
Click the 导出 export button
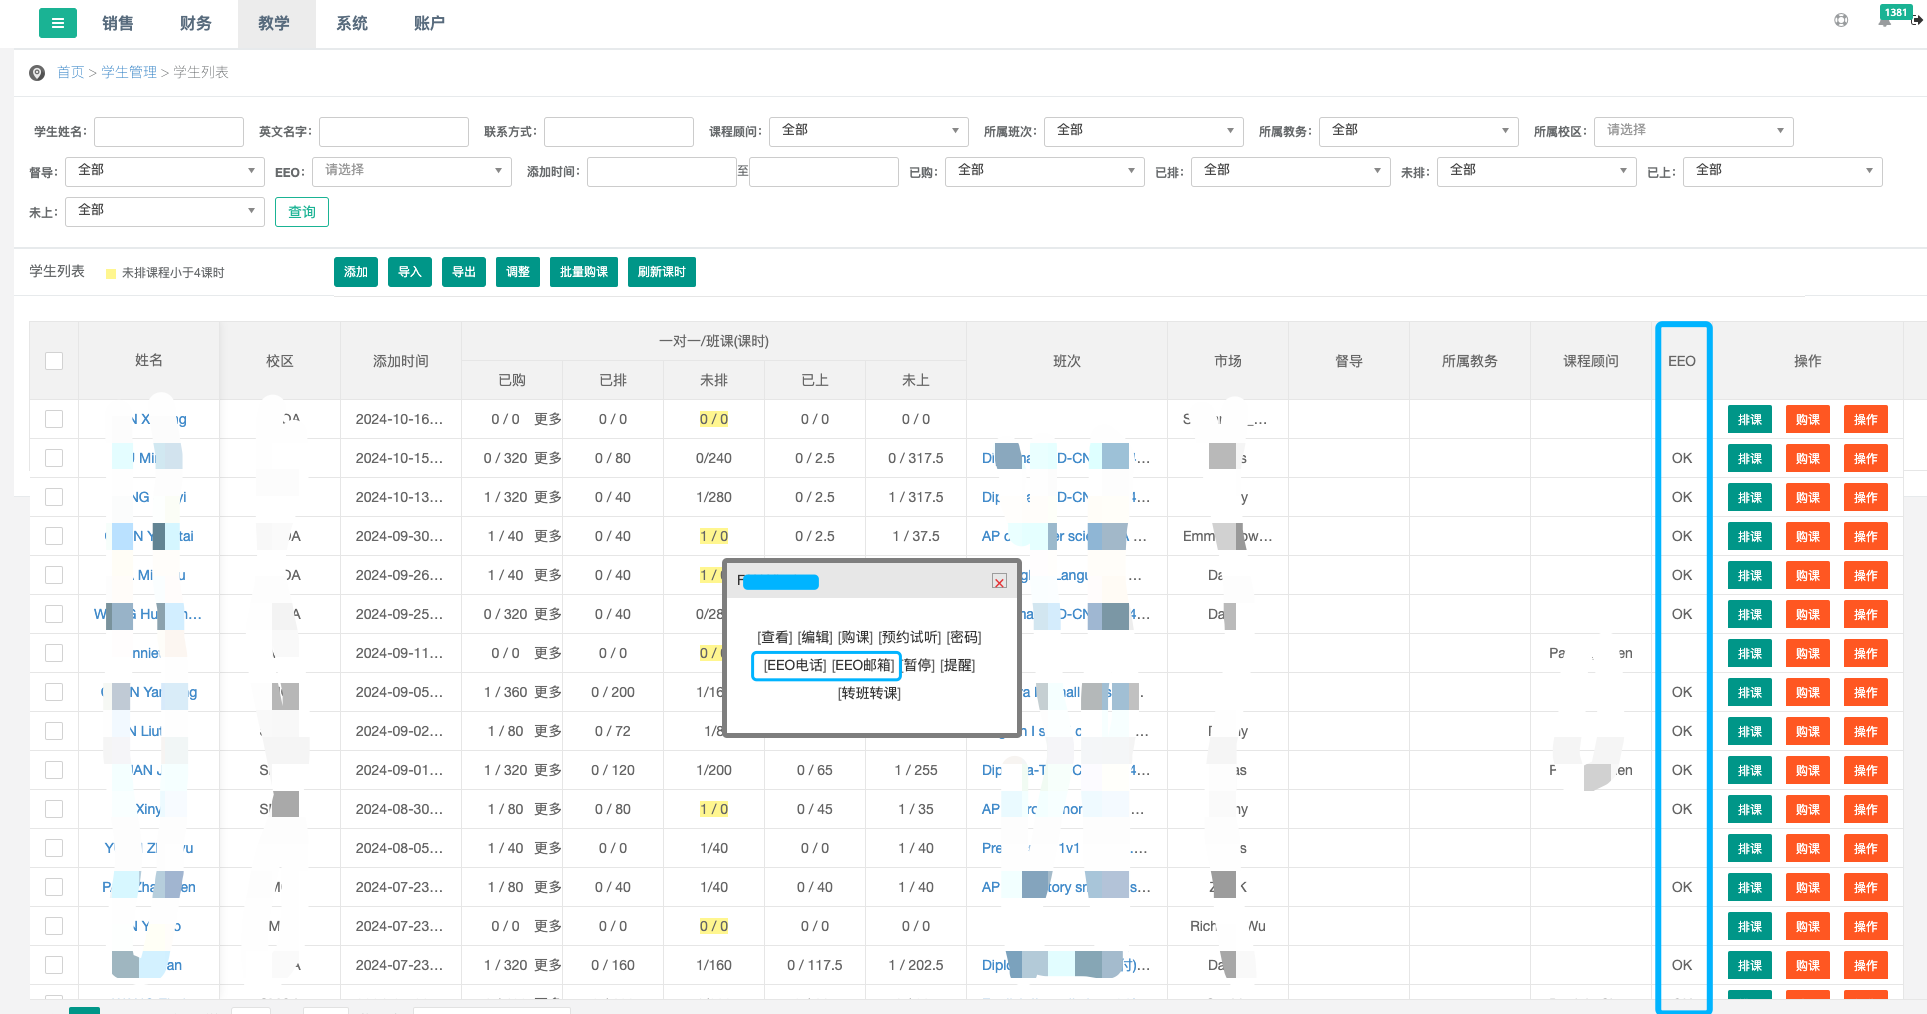click(x=464, y=272)
